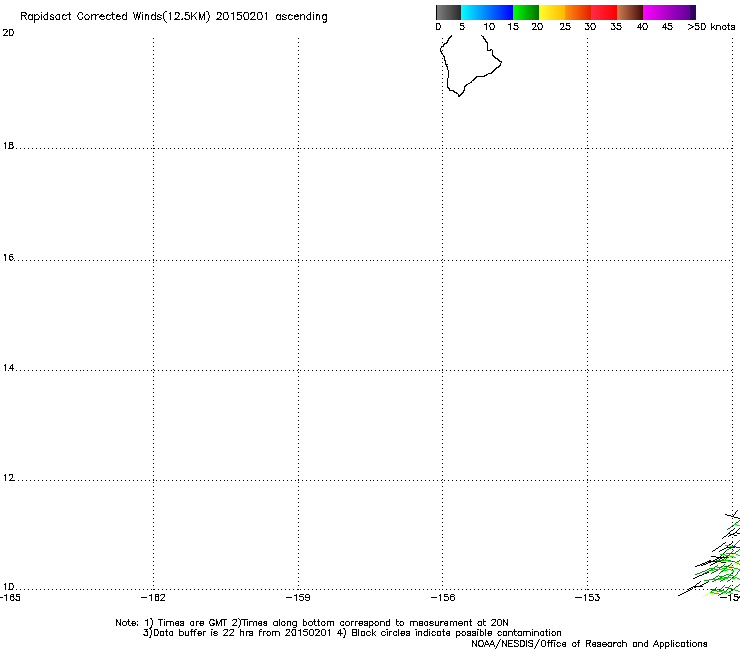
Task: Choose the red 30-35 knots color band
Action: point(604,12)
